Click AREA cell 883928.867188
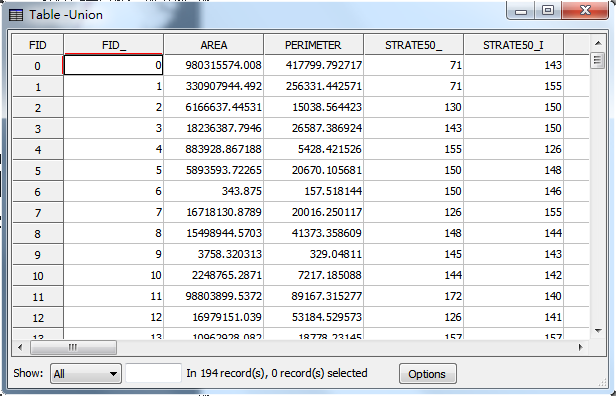The width and height of the screenshot is (616, 396). 213,149
